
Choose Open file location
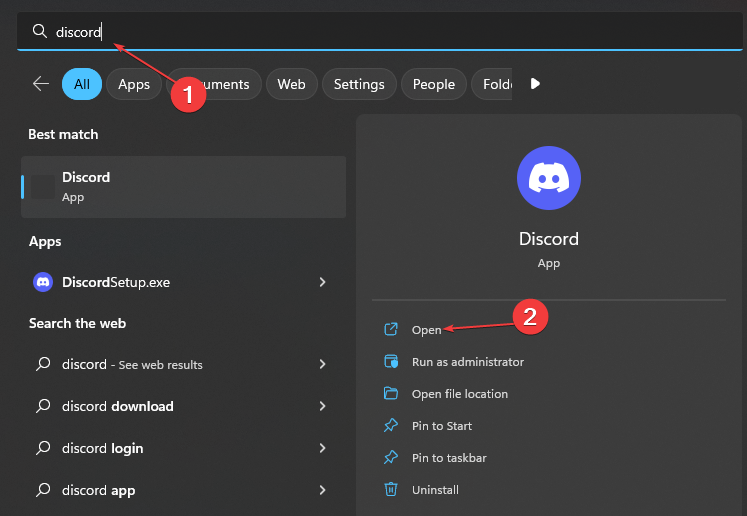coord(460,394)
